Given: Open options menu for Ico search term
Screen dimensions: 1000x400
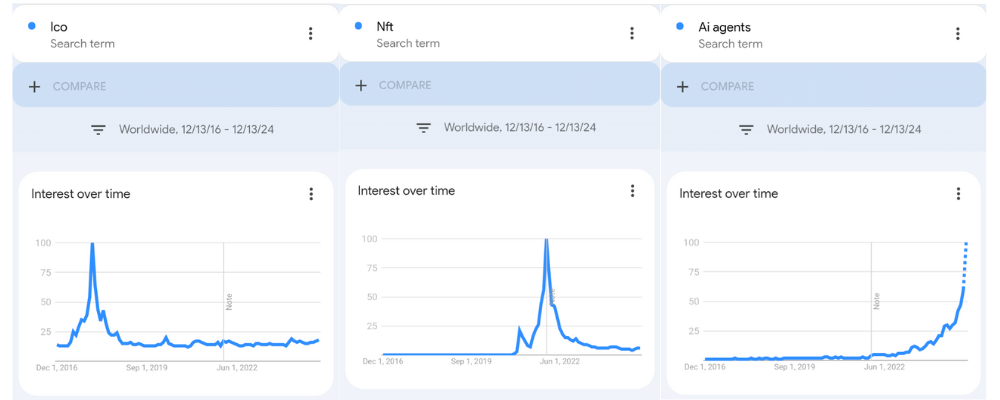Looking at the screenshot, I should tap(311, 34).
